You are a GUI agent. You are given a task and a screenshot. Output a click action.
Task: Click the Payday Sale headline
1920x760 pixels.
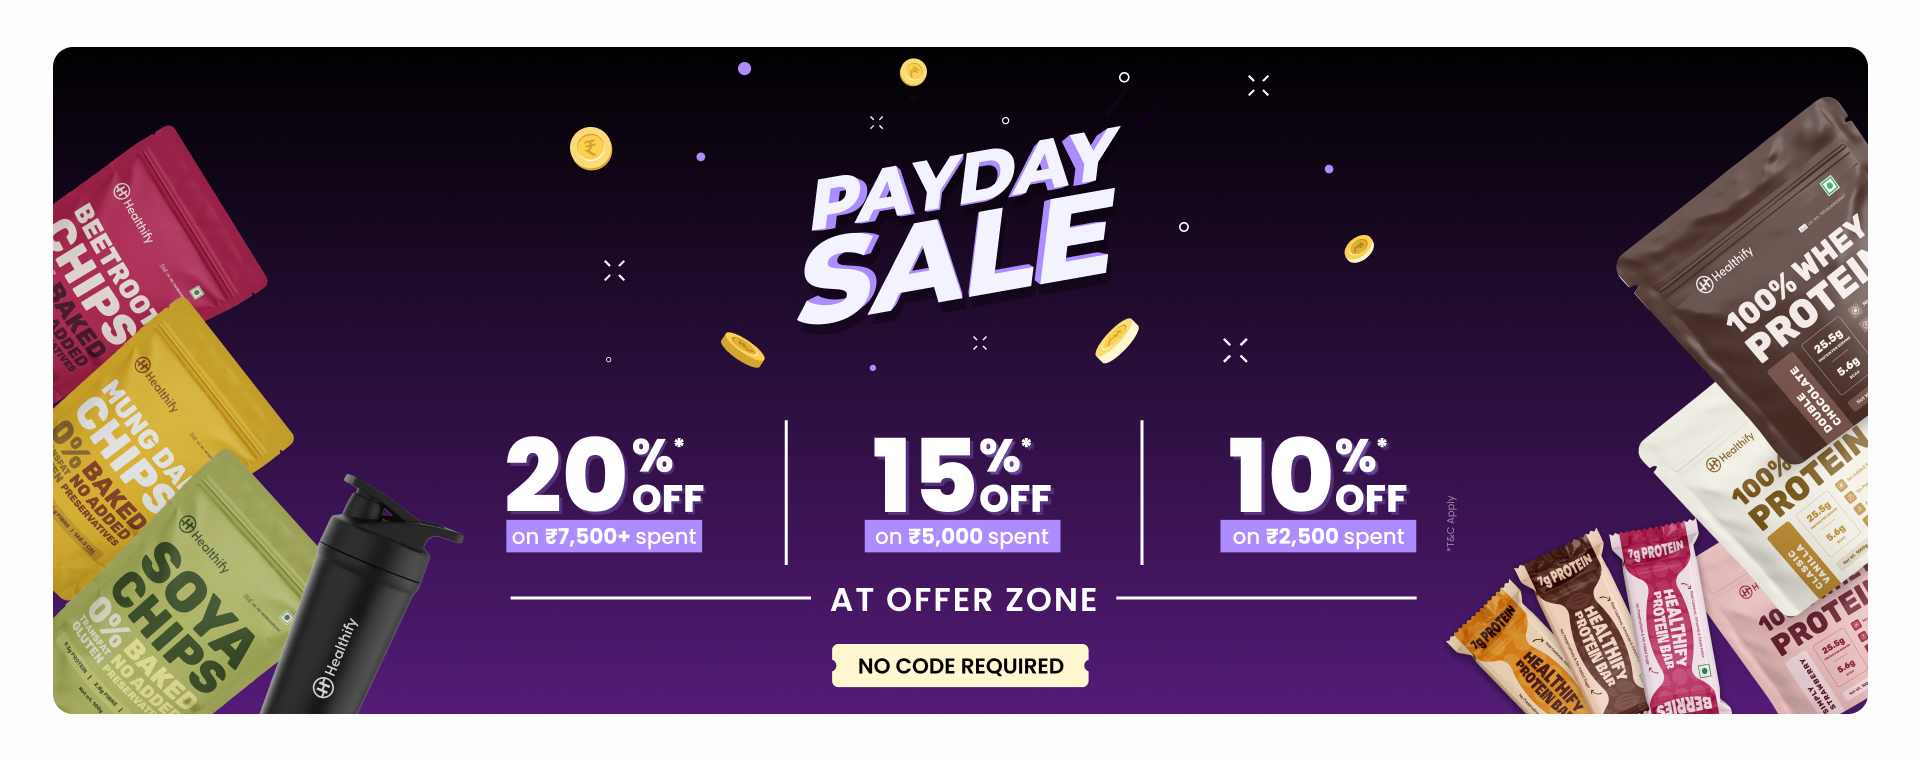click(960, 235)
